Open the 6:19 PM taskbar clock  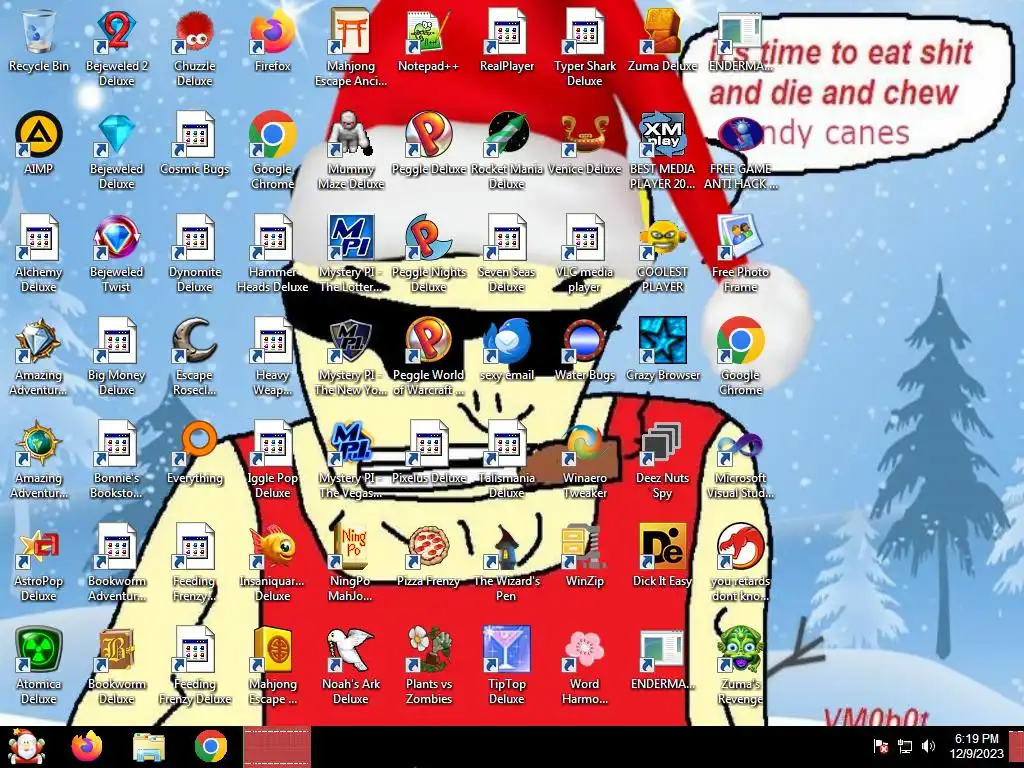pos(976,746)
